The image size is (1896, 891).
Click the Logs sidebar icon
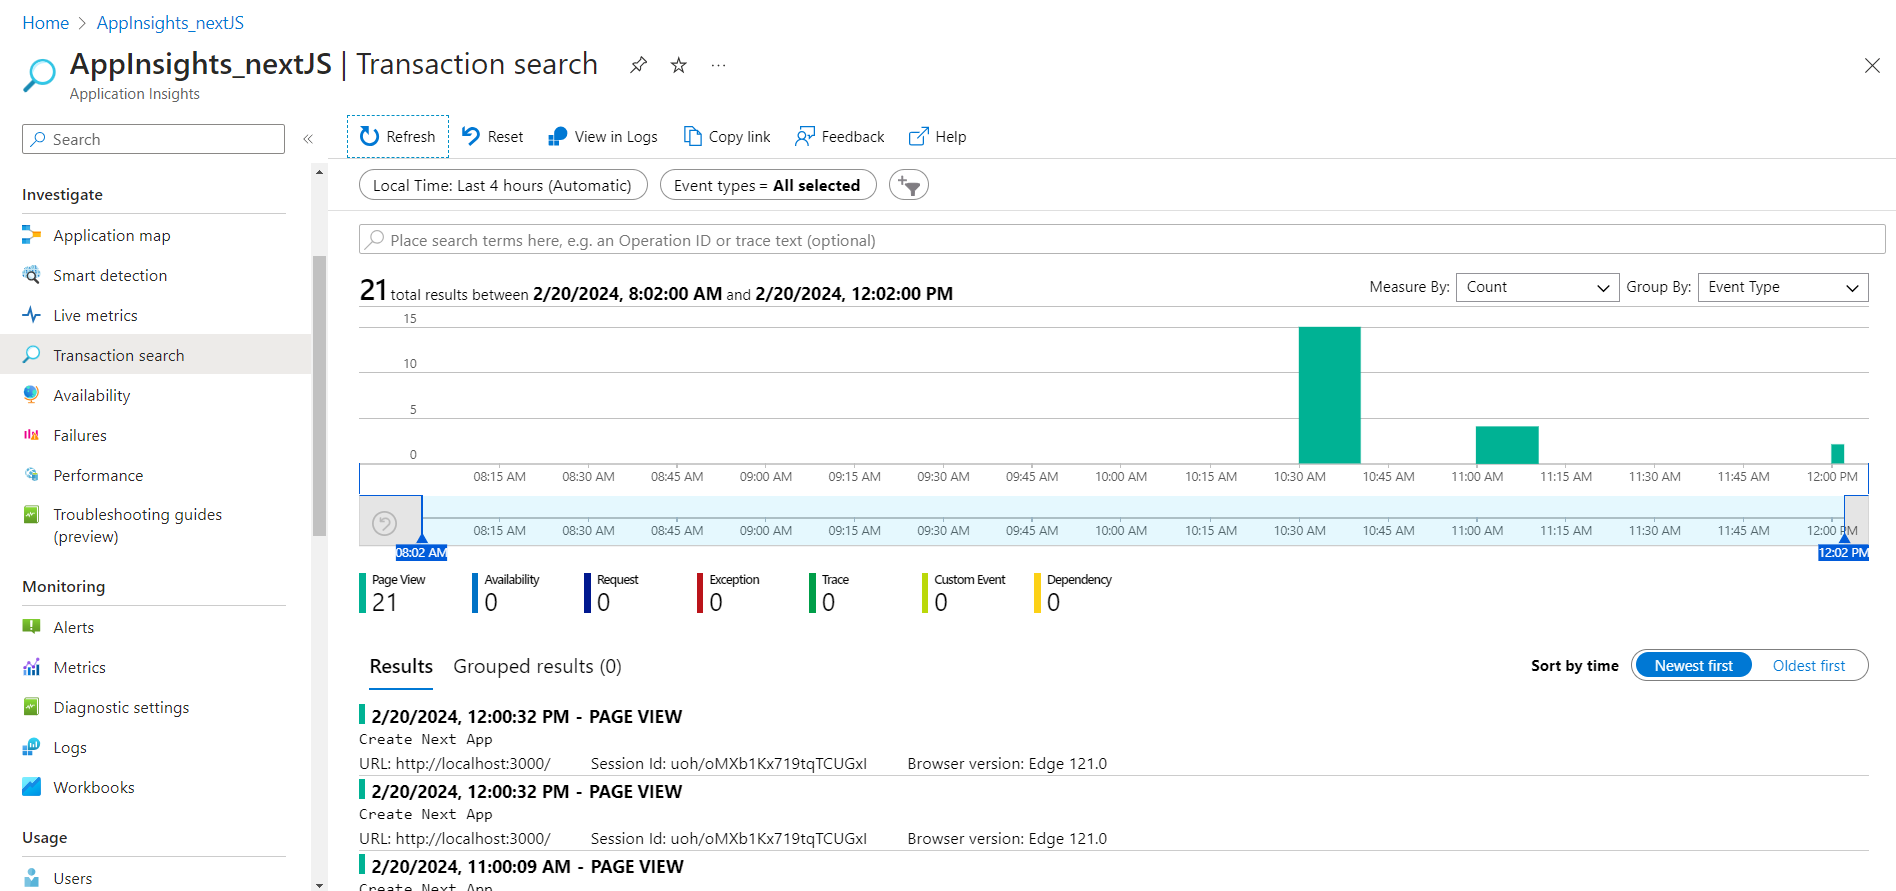coord(32,747)
